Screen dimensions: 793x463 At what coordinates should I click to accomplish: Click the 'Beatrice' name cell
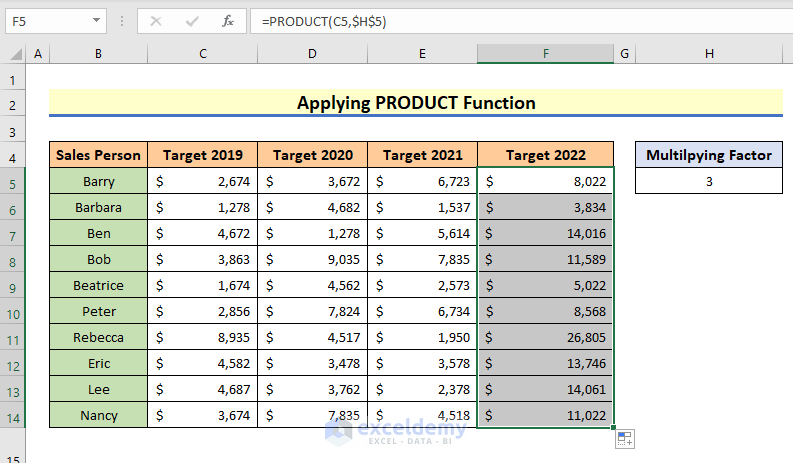point(98,285)
